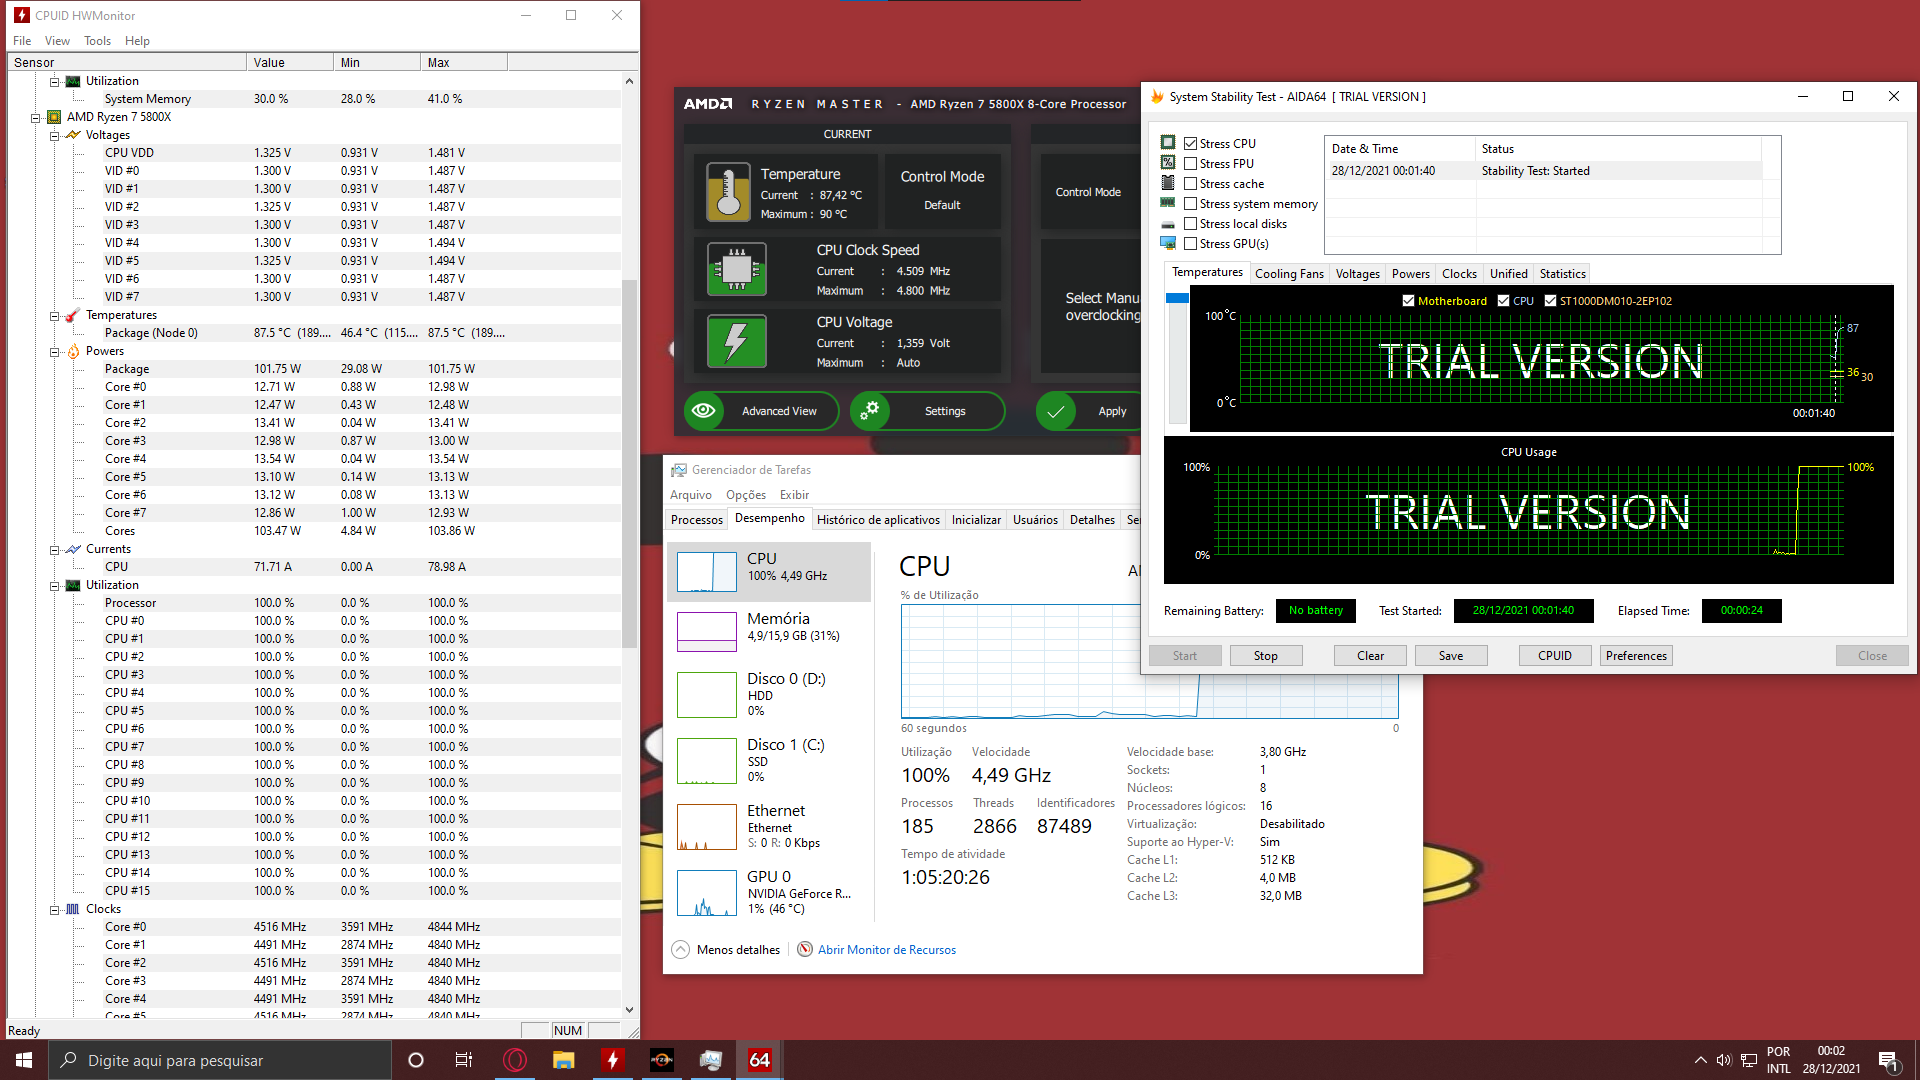Image resolution: width=1920 pixels, height=1080 pixels.
Task: Open AIDA64 Preferences button
Action: (x=1636, y=656)
